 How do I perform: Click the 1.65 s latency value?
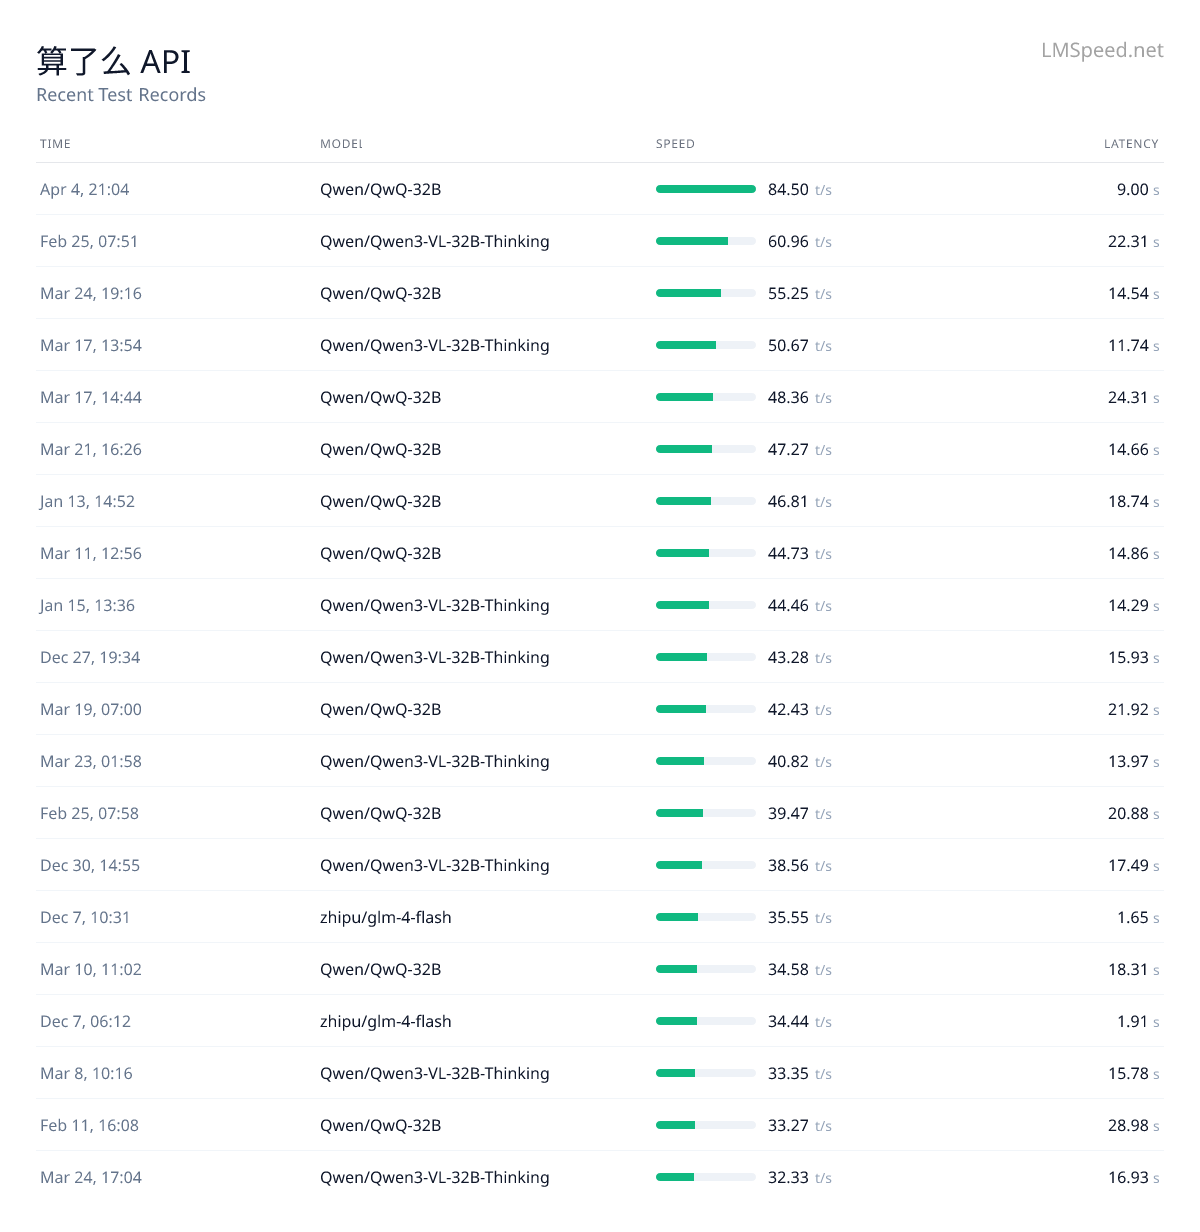click(x=1138, y=917)
